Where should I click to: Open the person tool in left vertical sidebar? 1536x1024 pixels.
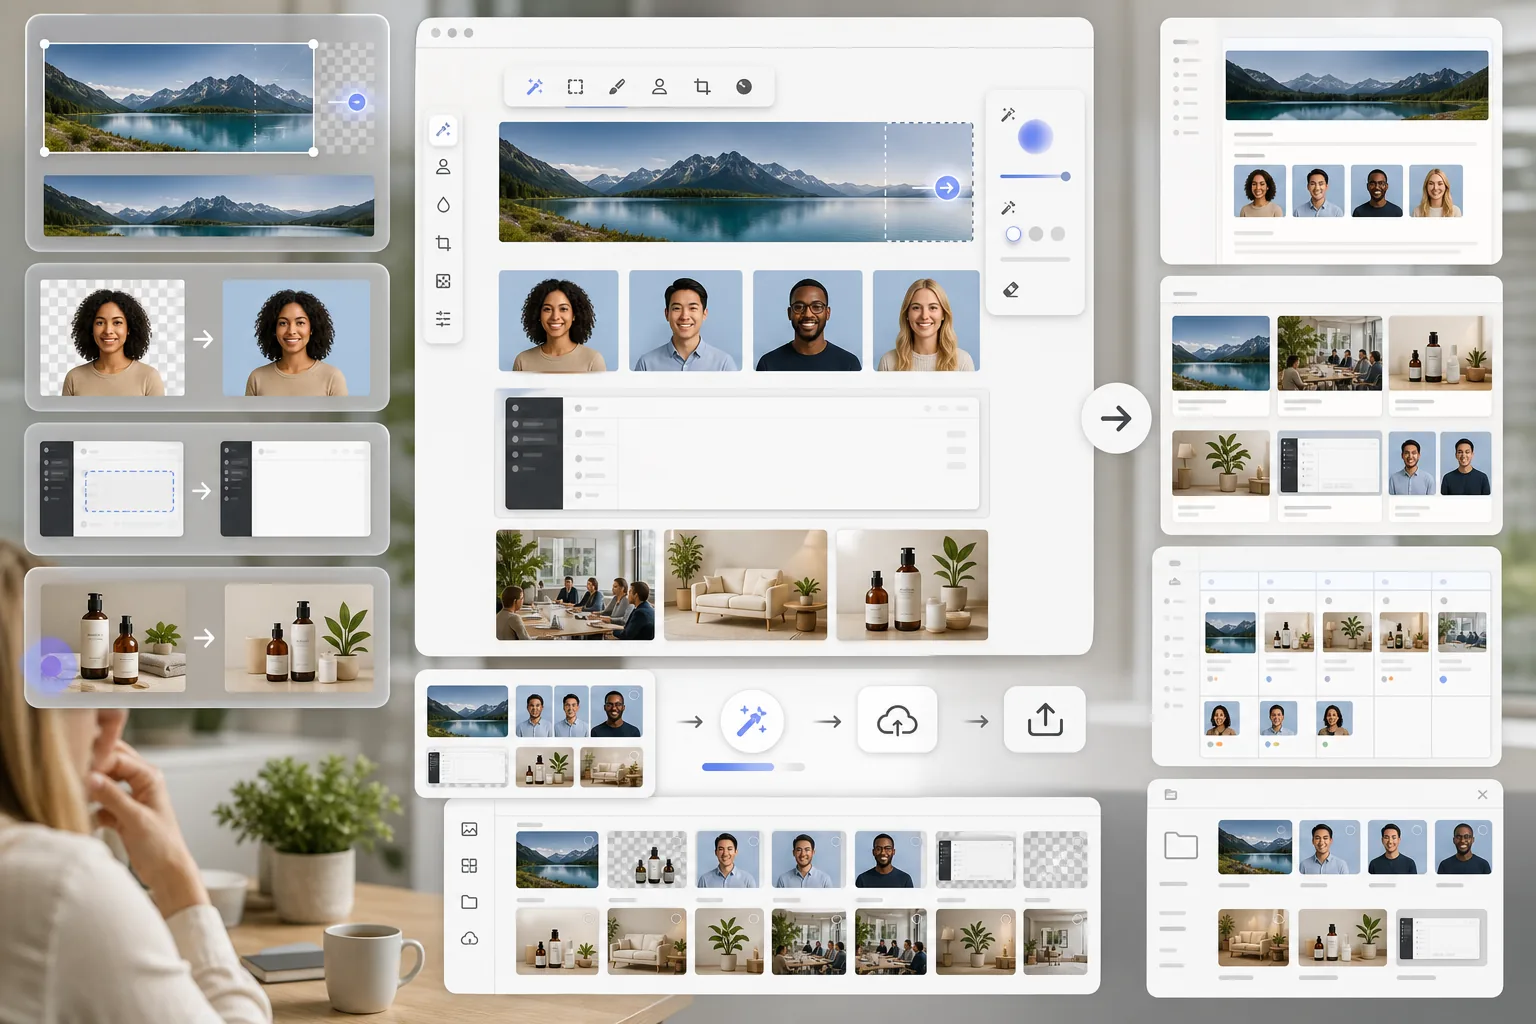point(443,167)
